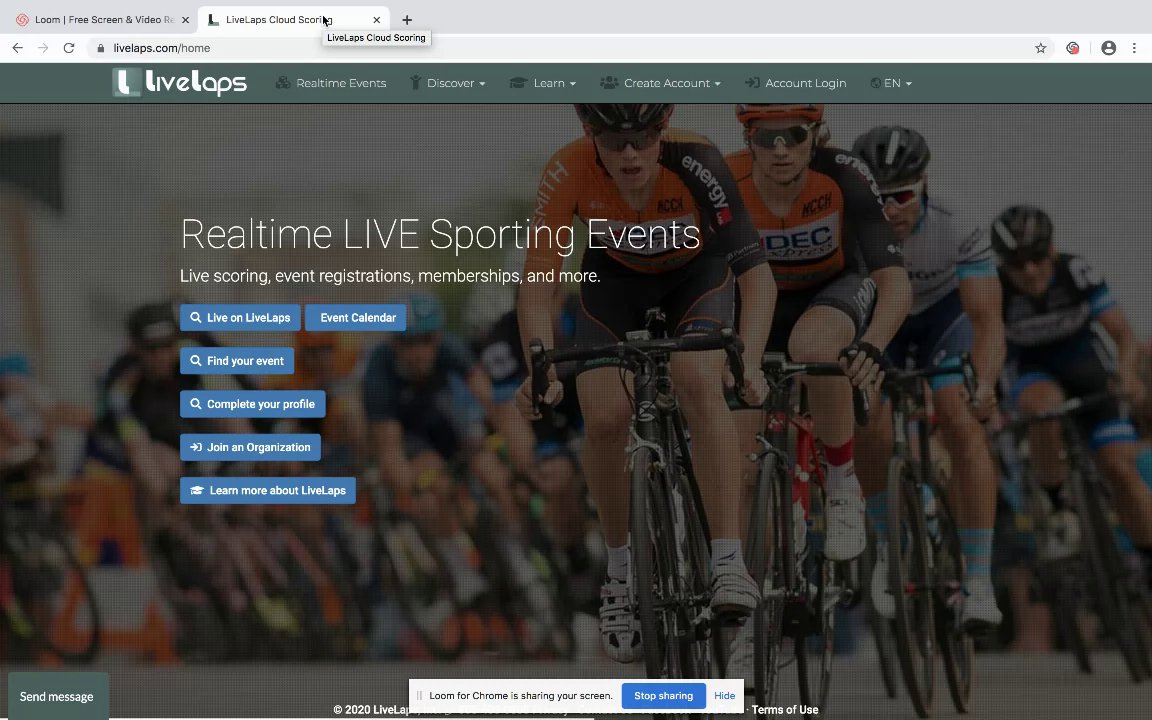Click the Live on LiveLaps button
The height and width of the screenshot is (720, 1152).
(x=240, y=317)
